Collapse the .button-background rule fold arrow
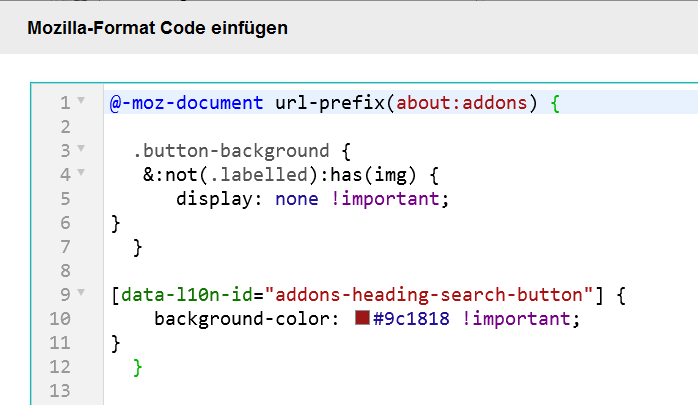698x405 pixels. 81,149
